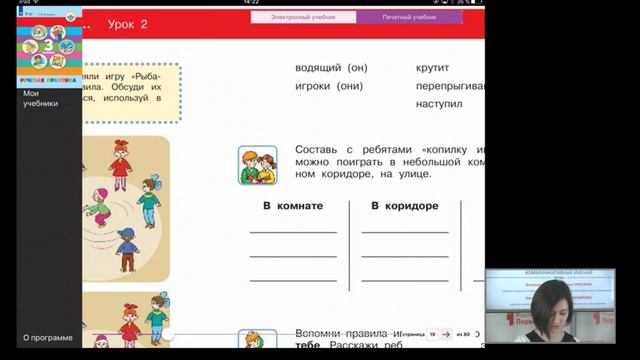Click the из 80 total pages label
The image size is (640, 360).
[x=463, y=334]
